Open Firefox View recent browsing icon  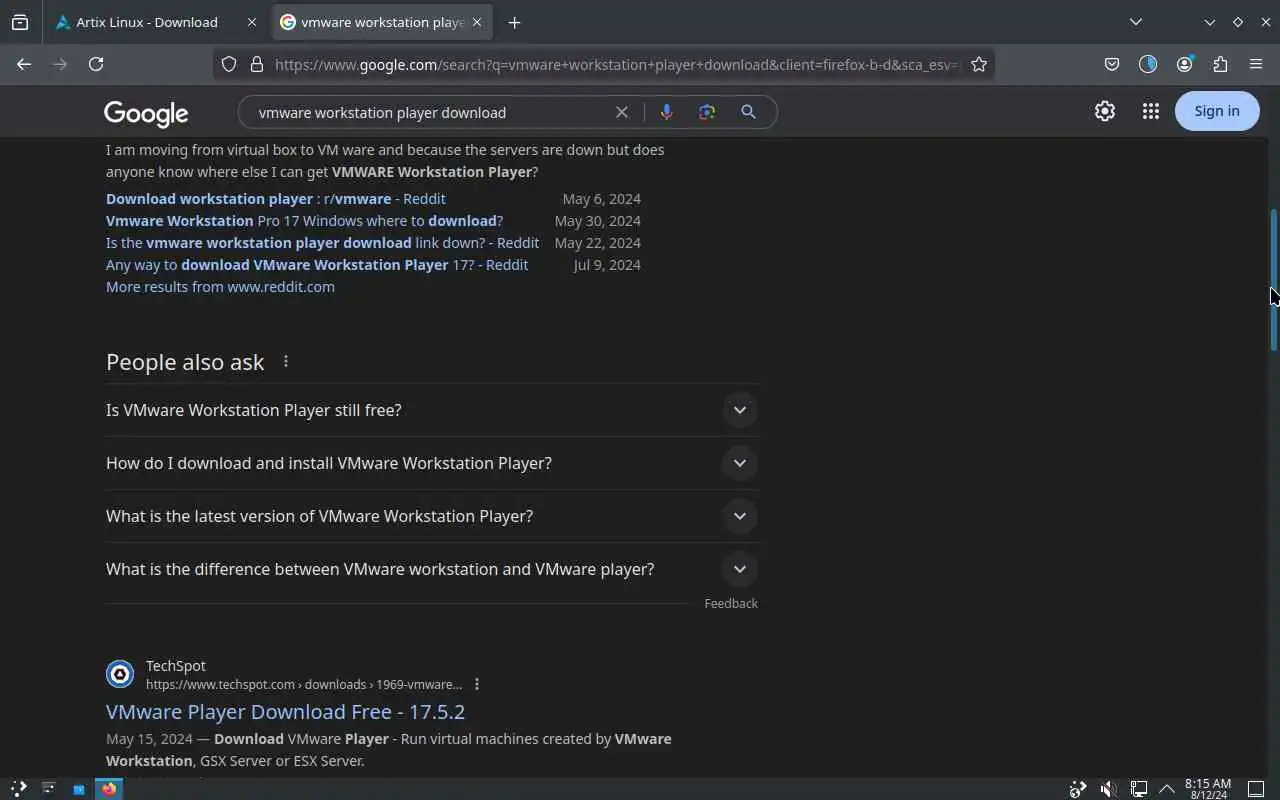coord(20,22)
